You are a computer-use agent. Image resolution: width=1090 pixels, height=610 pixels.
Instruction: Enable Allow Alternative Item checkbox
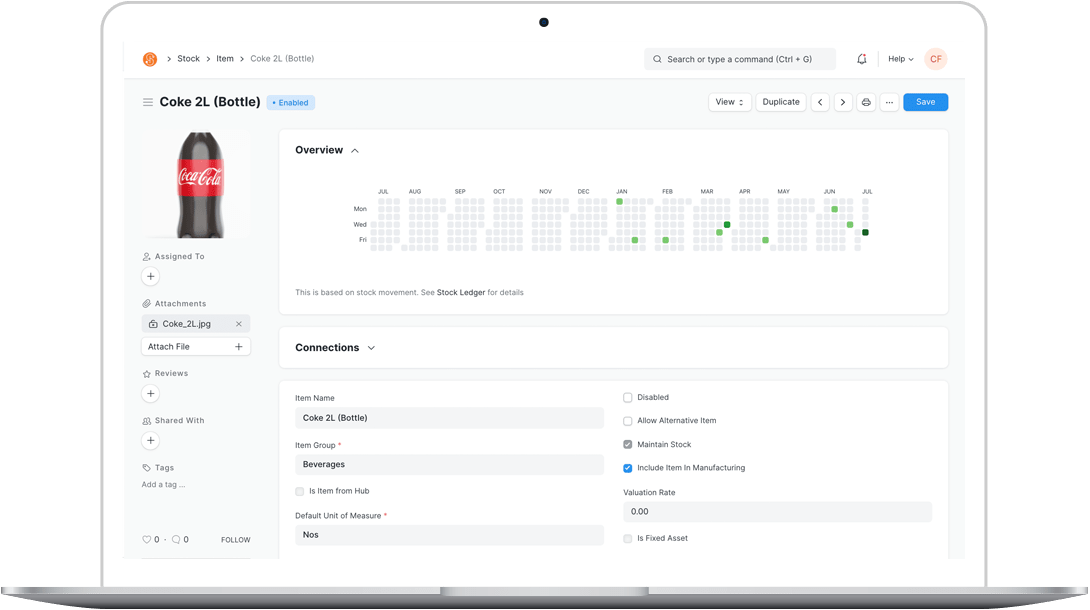[x=628, y=421]
